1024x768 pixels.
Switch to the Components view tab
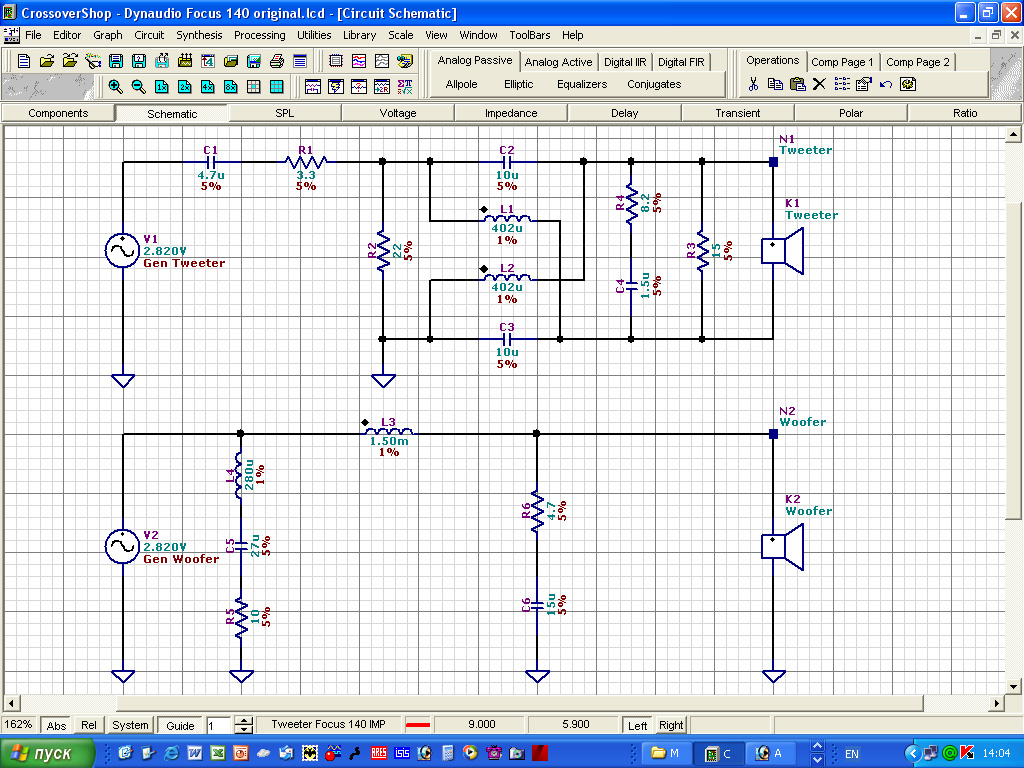(x=58, y=113)
